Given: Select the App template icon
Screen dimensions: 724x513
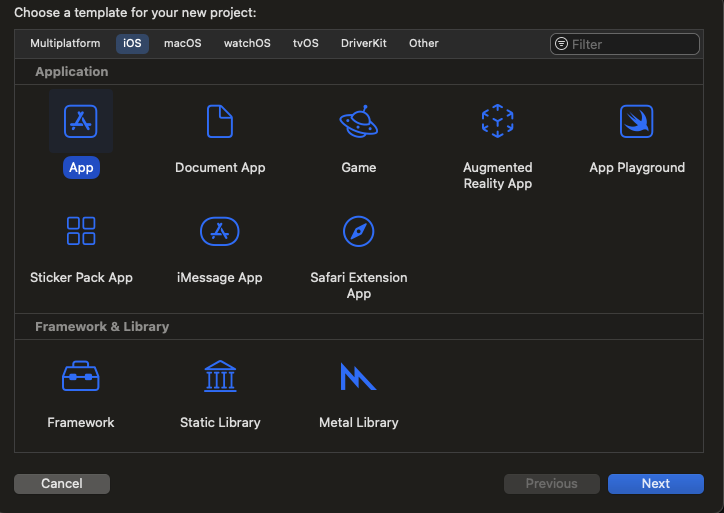Looking at the screenshot, I should (81, 122).
